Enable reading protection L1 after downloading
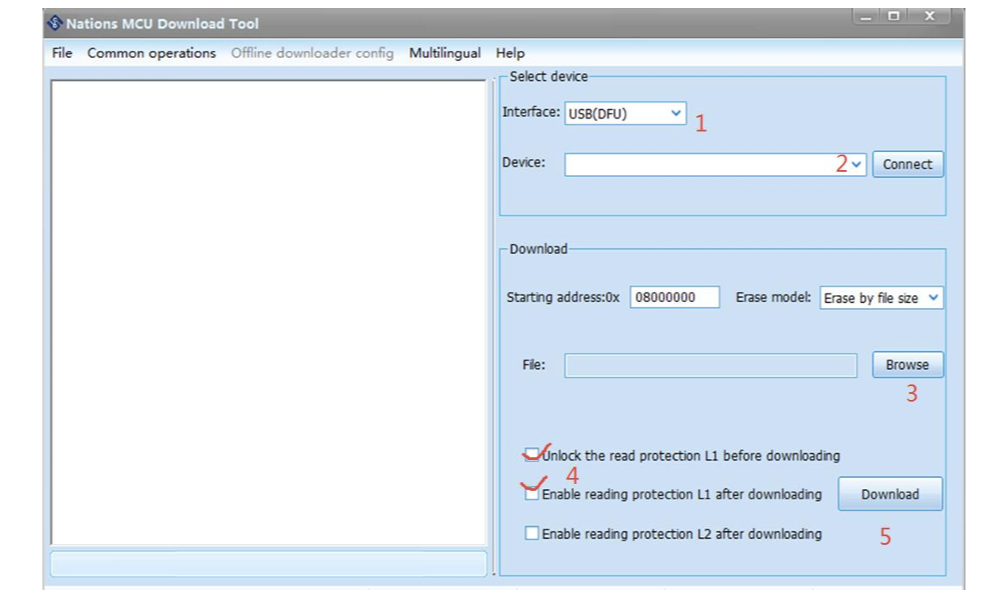Viewport: 1000px width, 606px height. [532, 494]
